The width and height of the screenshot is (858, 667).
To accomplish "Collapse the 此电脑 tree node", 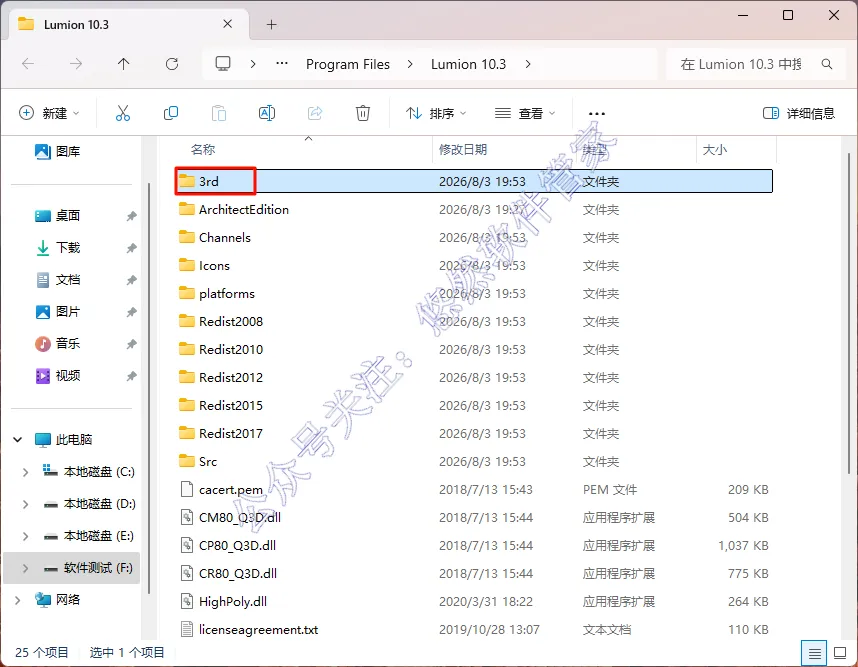I will [18, 439].
